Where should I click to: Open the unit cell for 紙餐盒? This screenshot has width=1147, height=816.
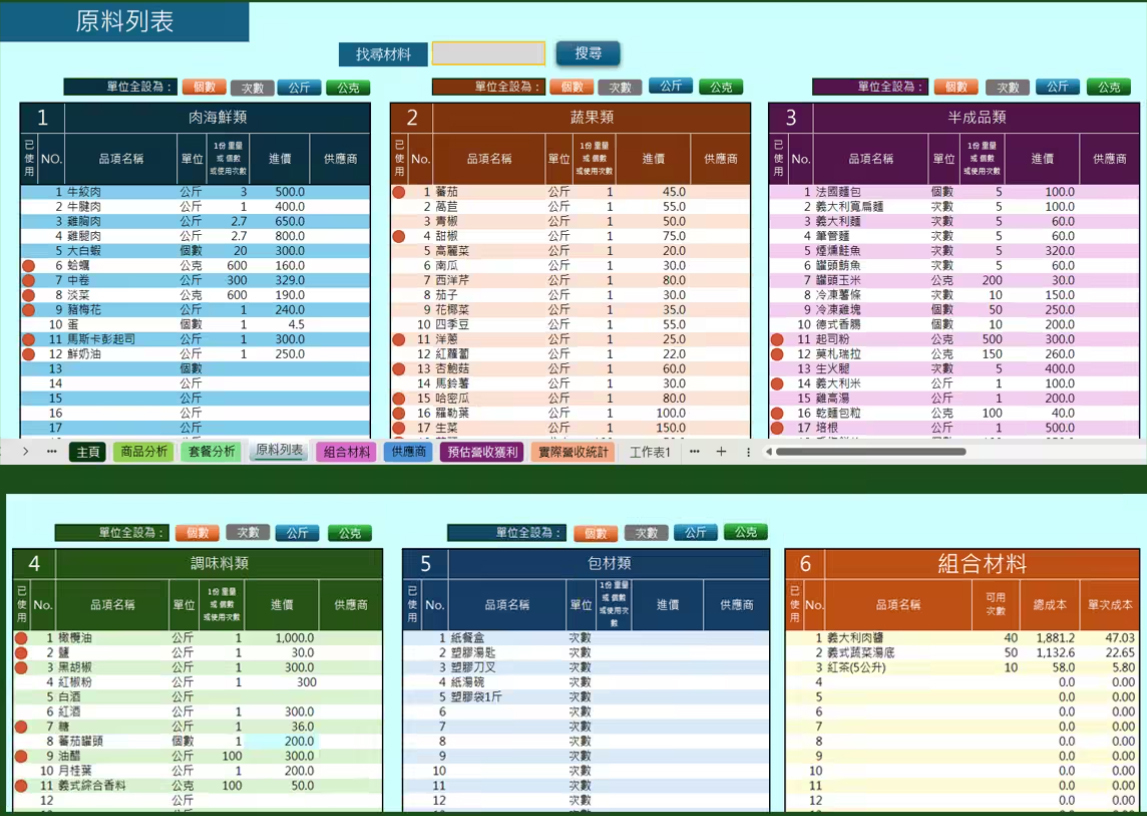(580, 638)
